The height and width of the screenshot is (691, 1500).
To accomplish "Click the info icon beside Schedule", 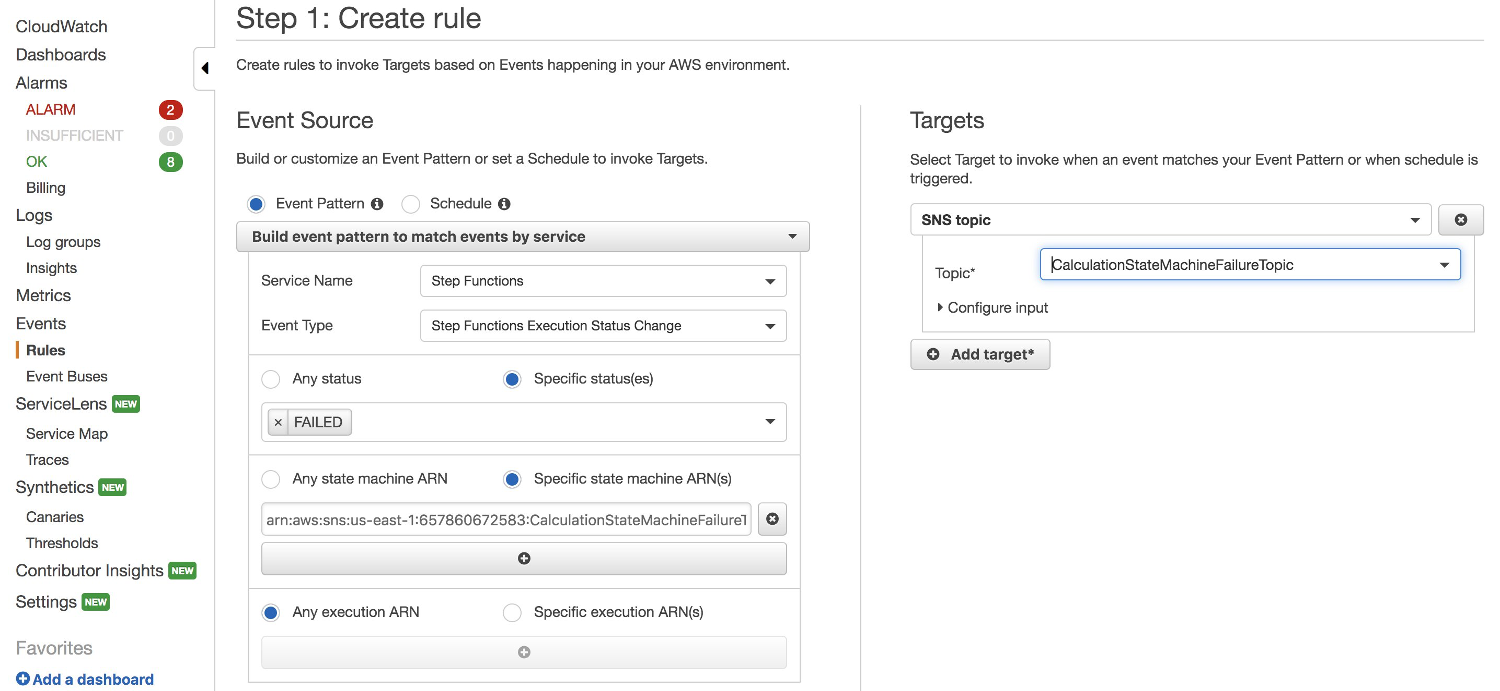I will 504,204.
